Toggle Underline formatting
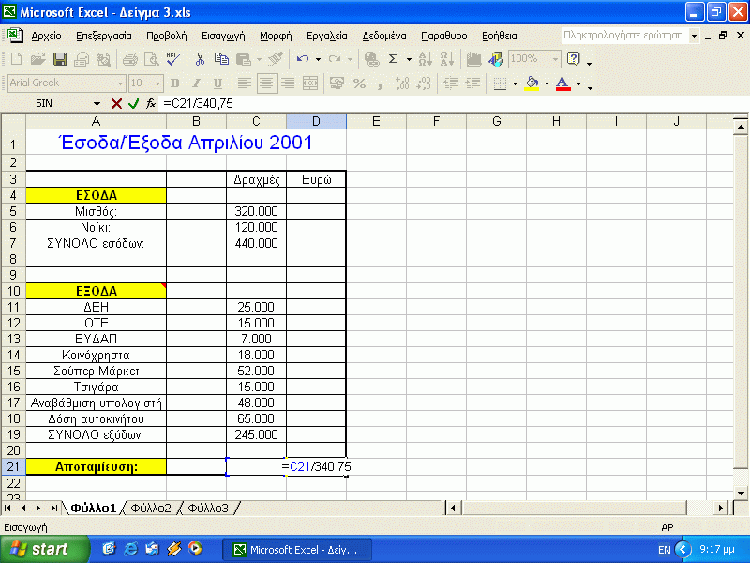 pyautogui.click(x=218, y=84)
